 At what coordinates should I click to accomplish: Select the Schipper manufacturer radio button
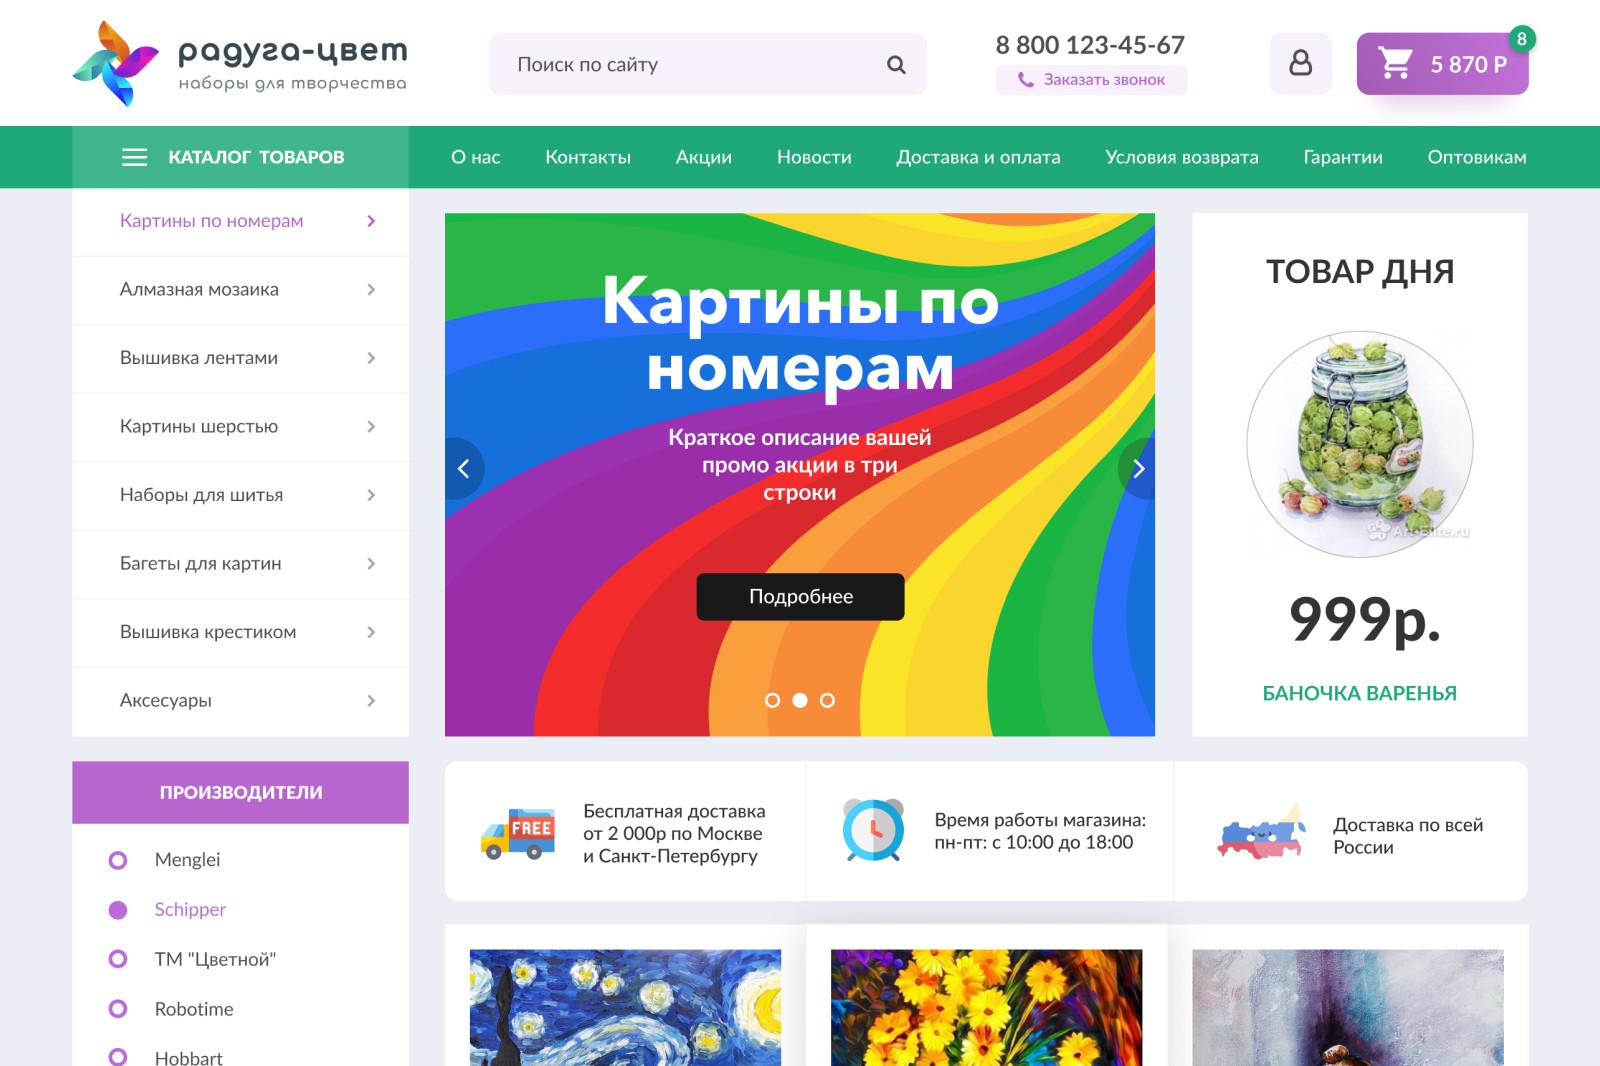coord(118,910)
